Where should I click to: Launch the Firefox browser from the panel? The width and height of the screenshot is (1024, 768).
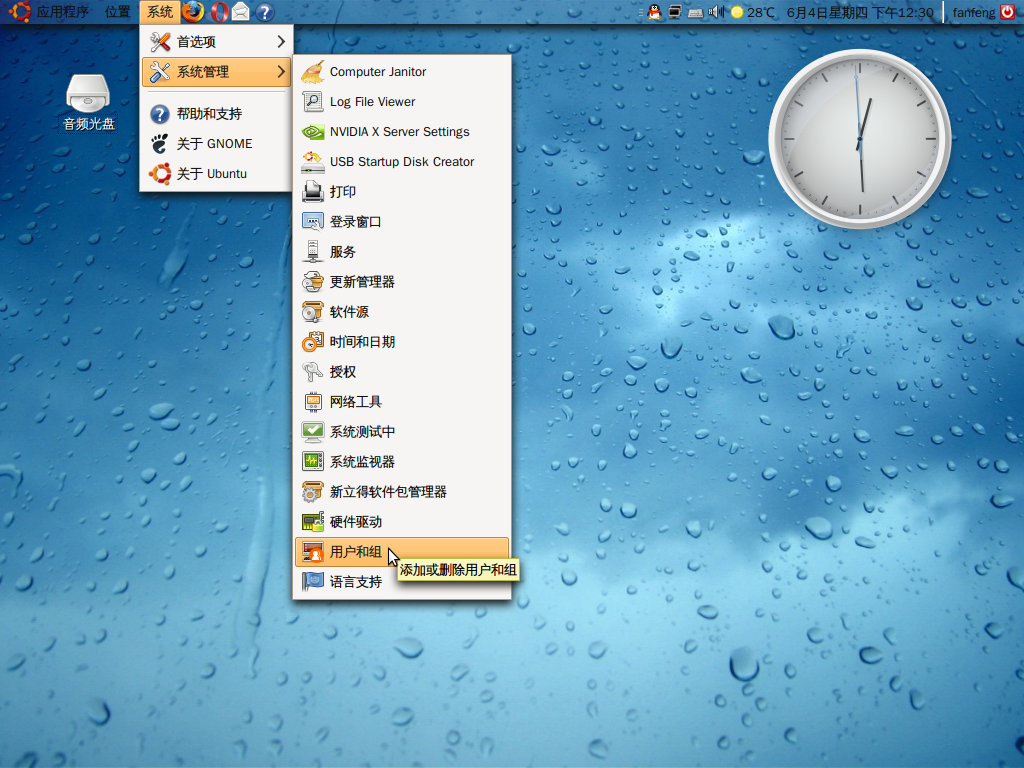[x=193, y=12]
